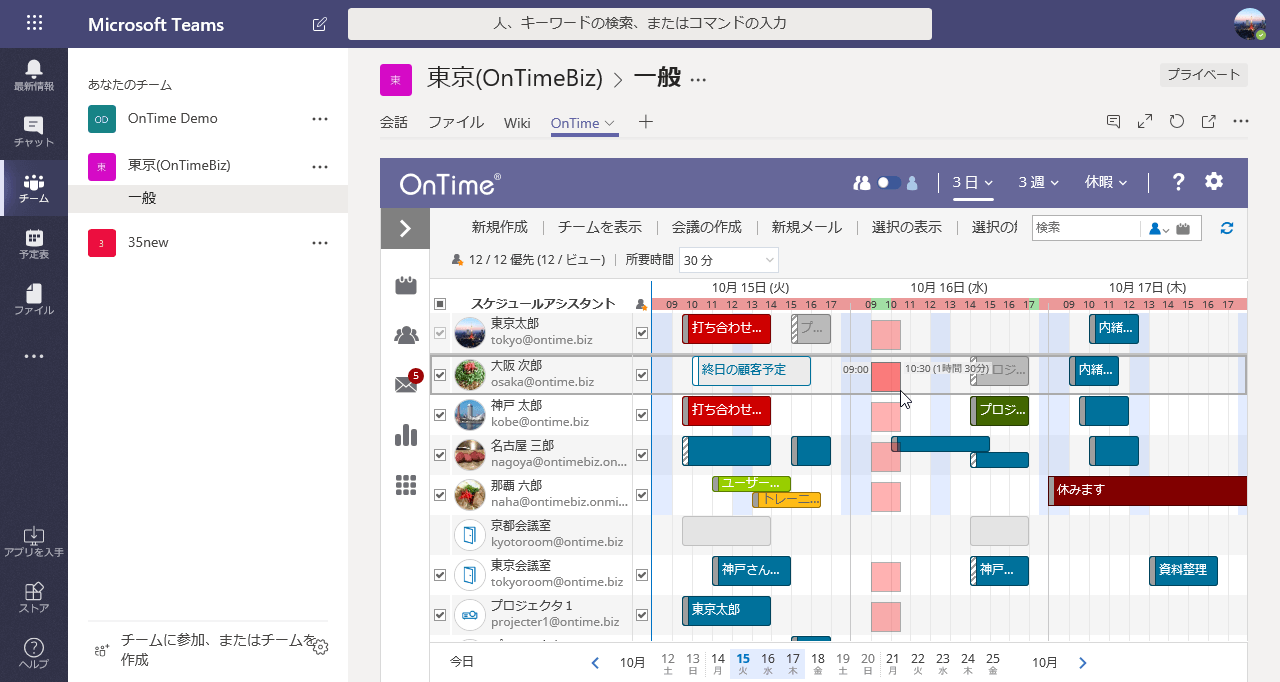The image size is (1280, 682).
Task: Uncheck left checkbox for 那覇 六郎
Action: click(440, 495)
